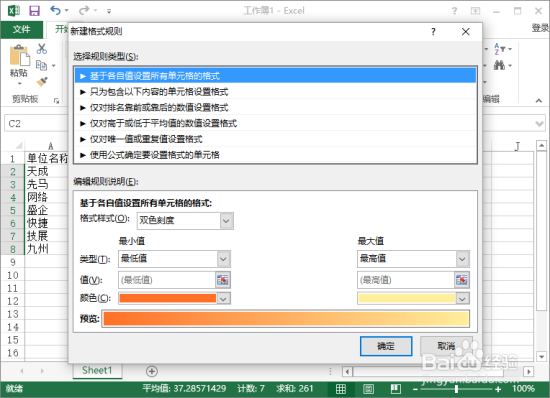Image resolution: width=550 pixels, height=398 pixels.
Task: Click cell containing 天成
Action: [x=47, y=171]
